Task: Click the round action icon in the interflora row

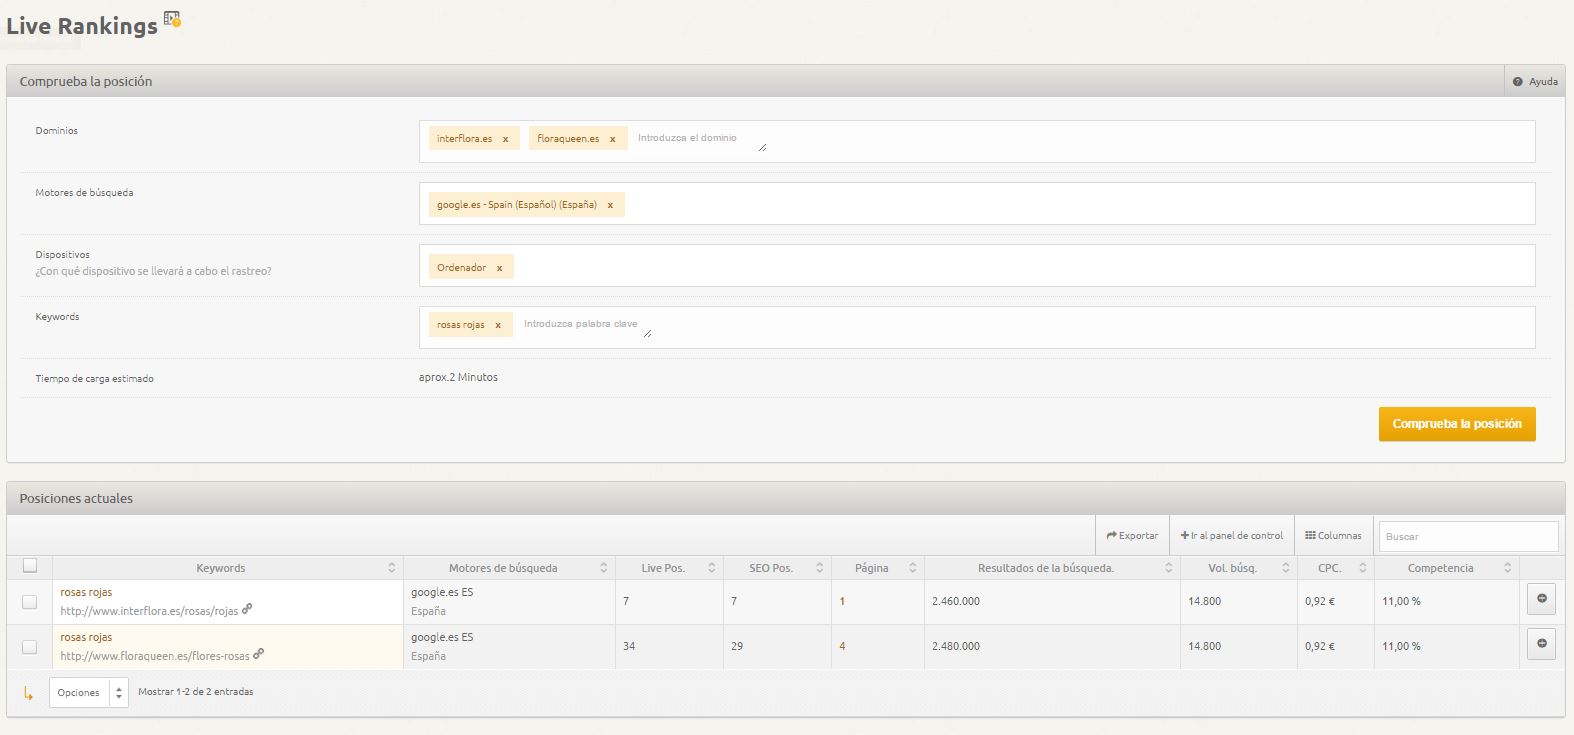Action: (x=1541, y=598)
